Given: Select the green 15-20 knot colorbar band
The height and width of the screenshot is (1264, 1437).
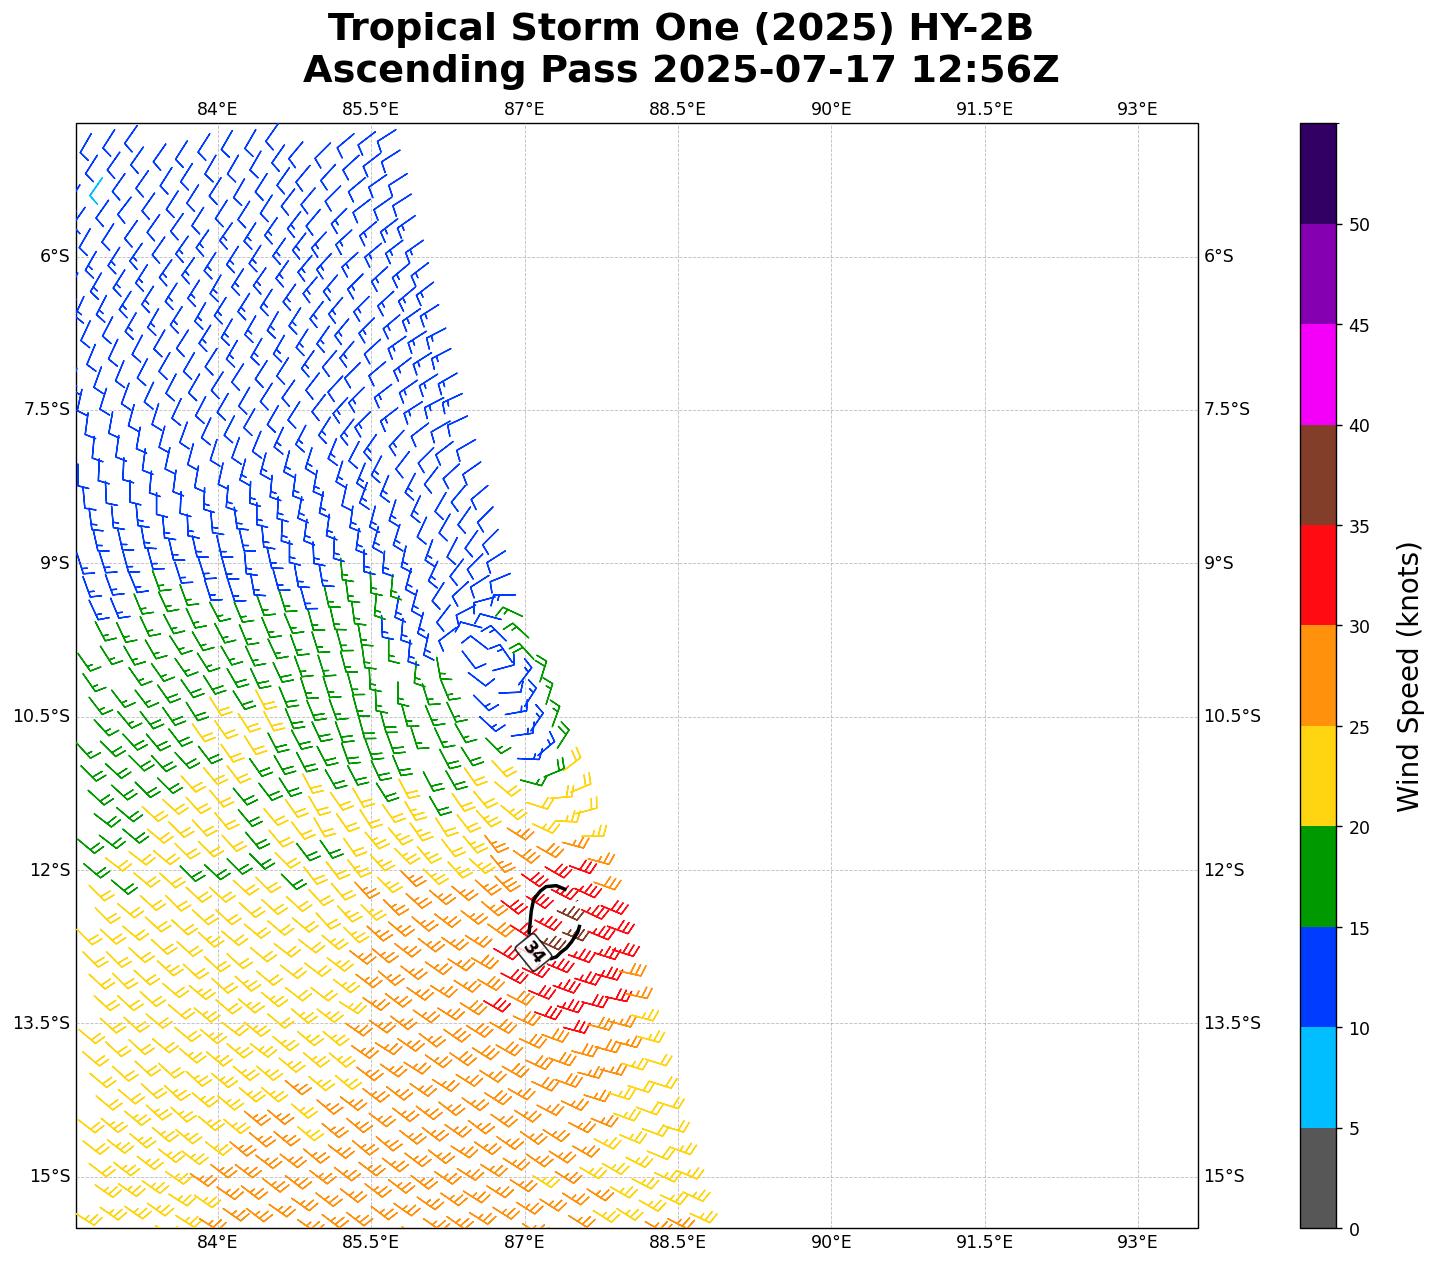Looking at the screenshot, I should coord(1318,876).
